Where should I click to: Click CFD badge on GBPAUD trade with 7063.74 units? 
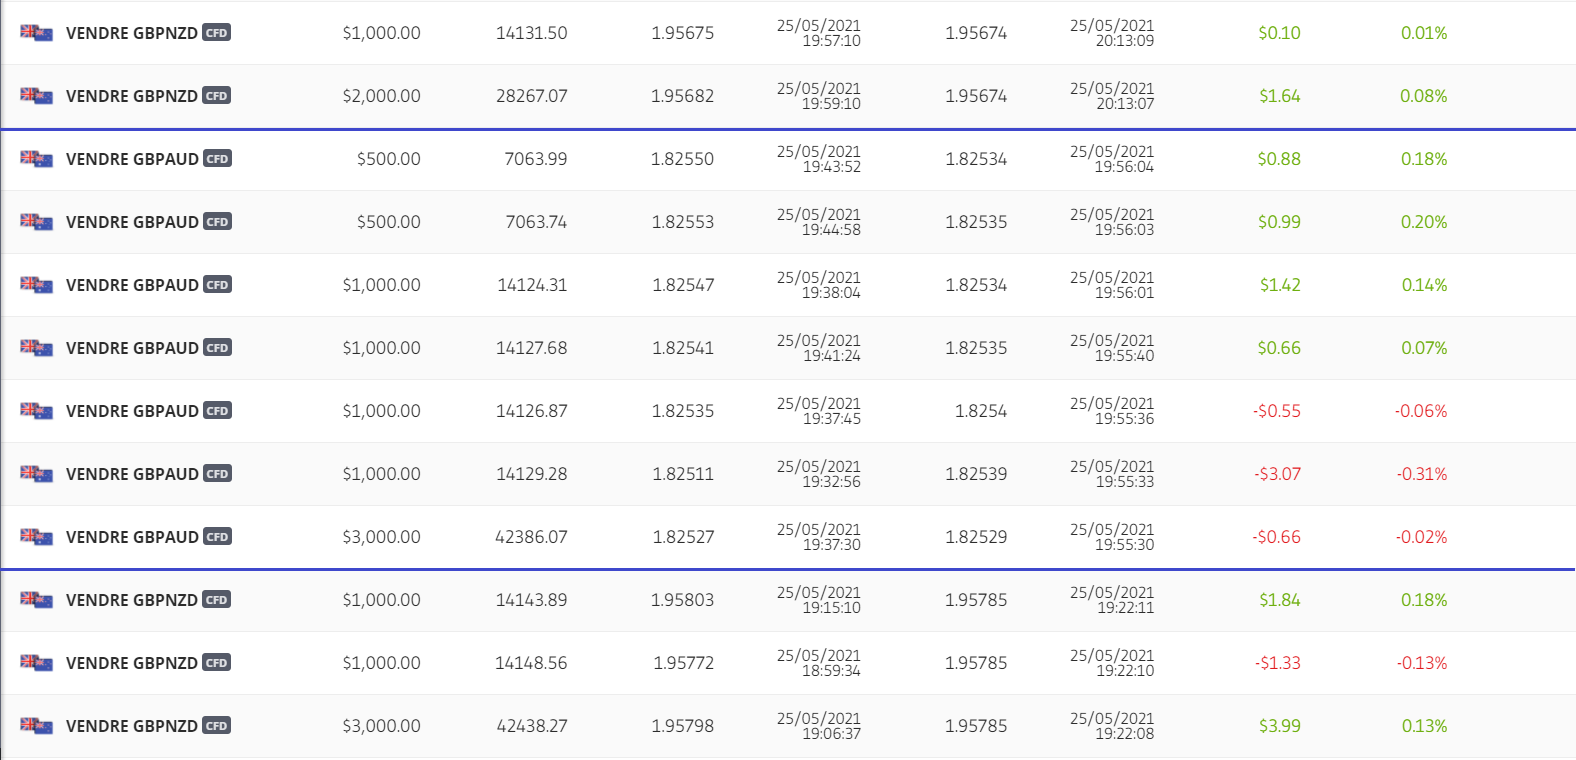(217, 222)
